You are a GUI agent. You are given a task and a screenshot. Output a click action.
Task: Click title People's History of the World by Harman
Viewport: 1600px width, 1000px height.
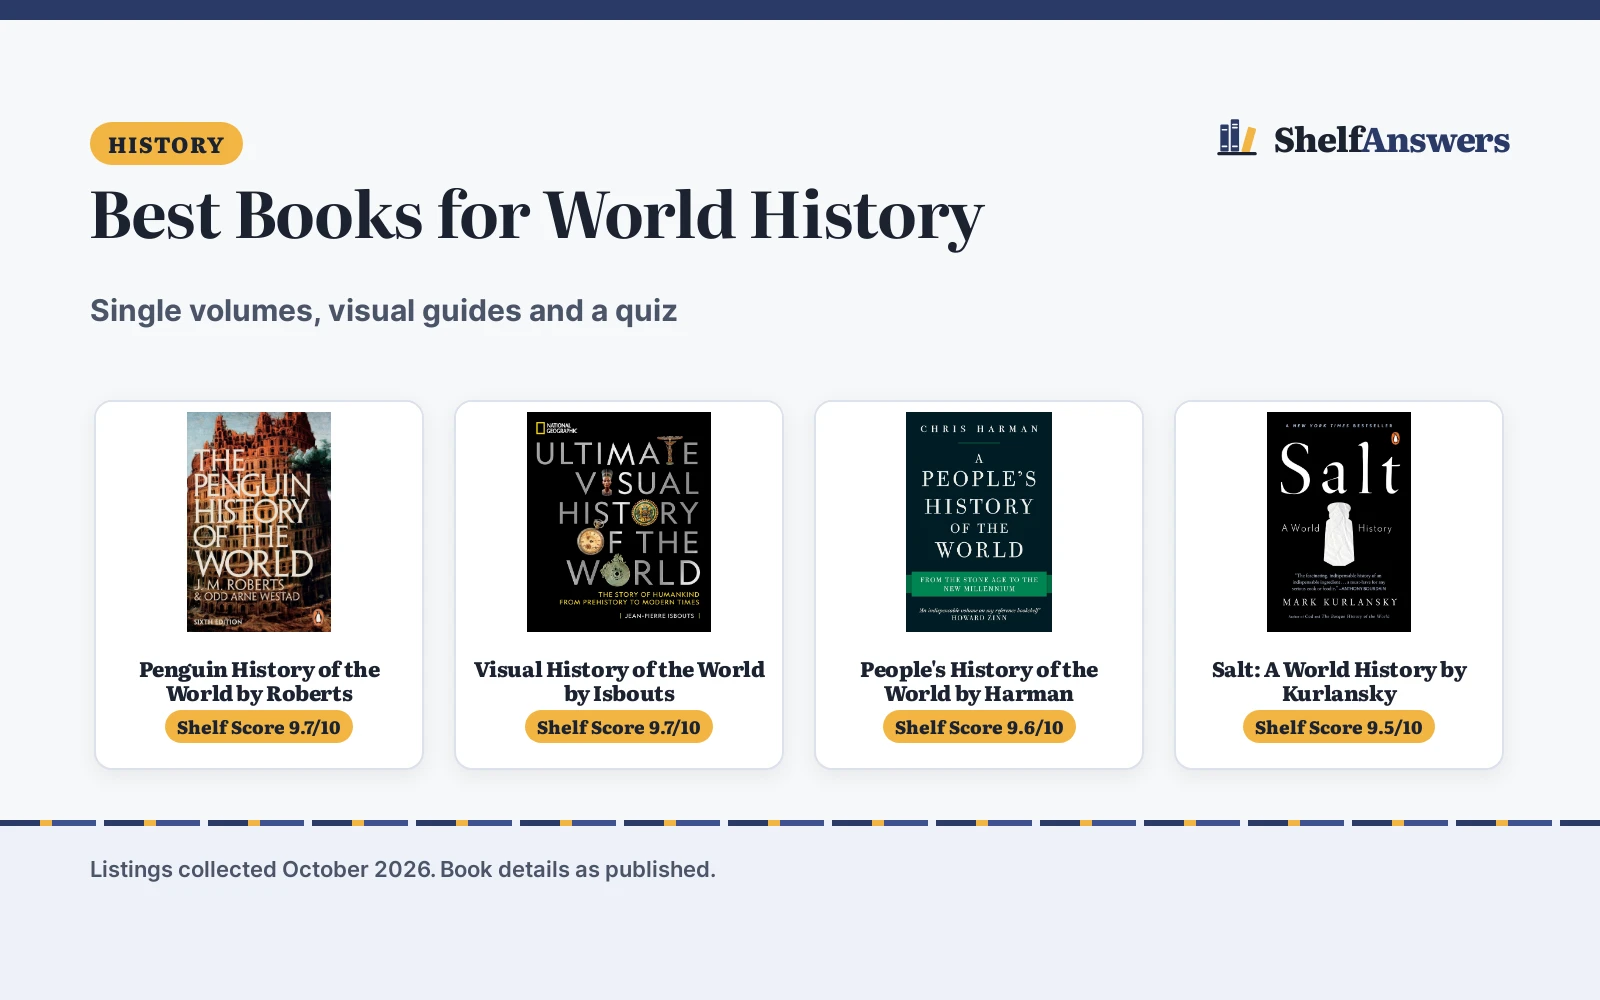[979, 681]
